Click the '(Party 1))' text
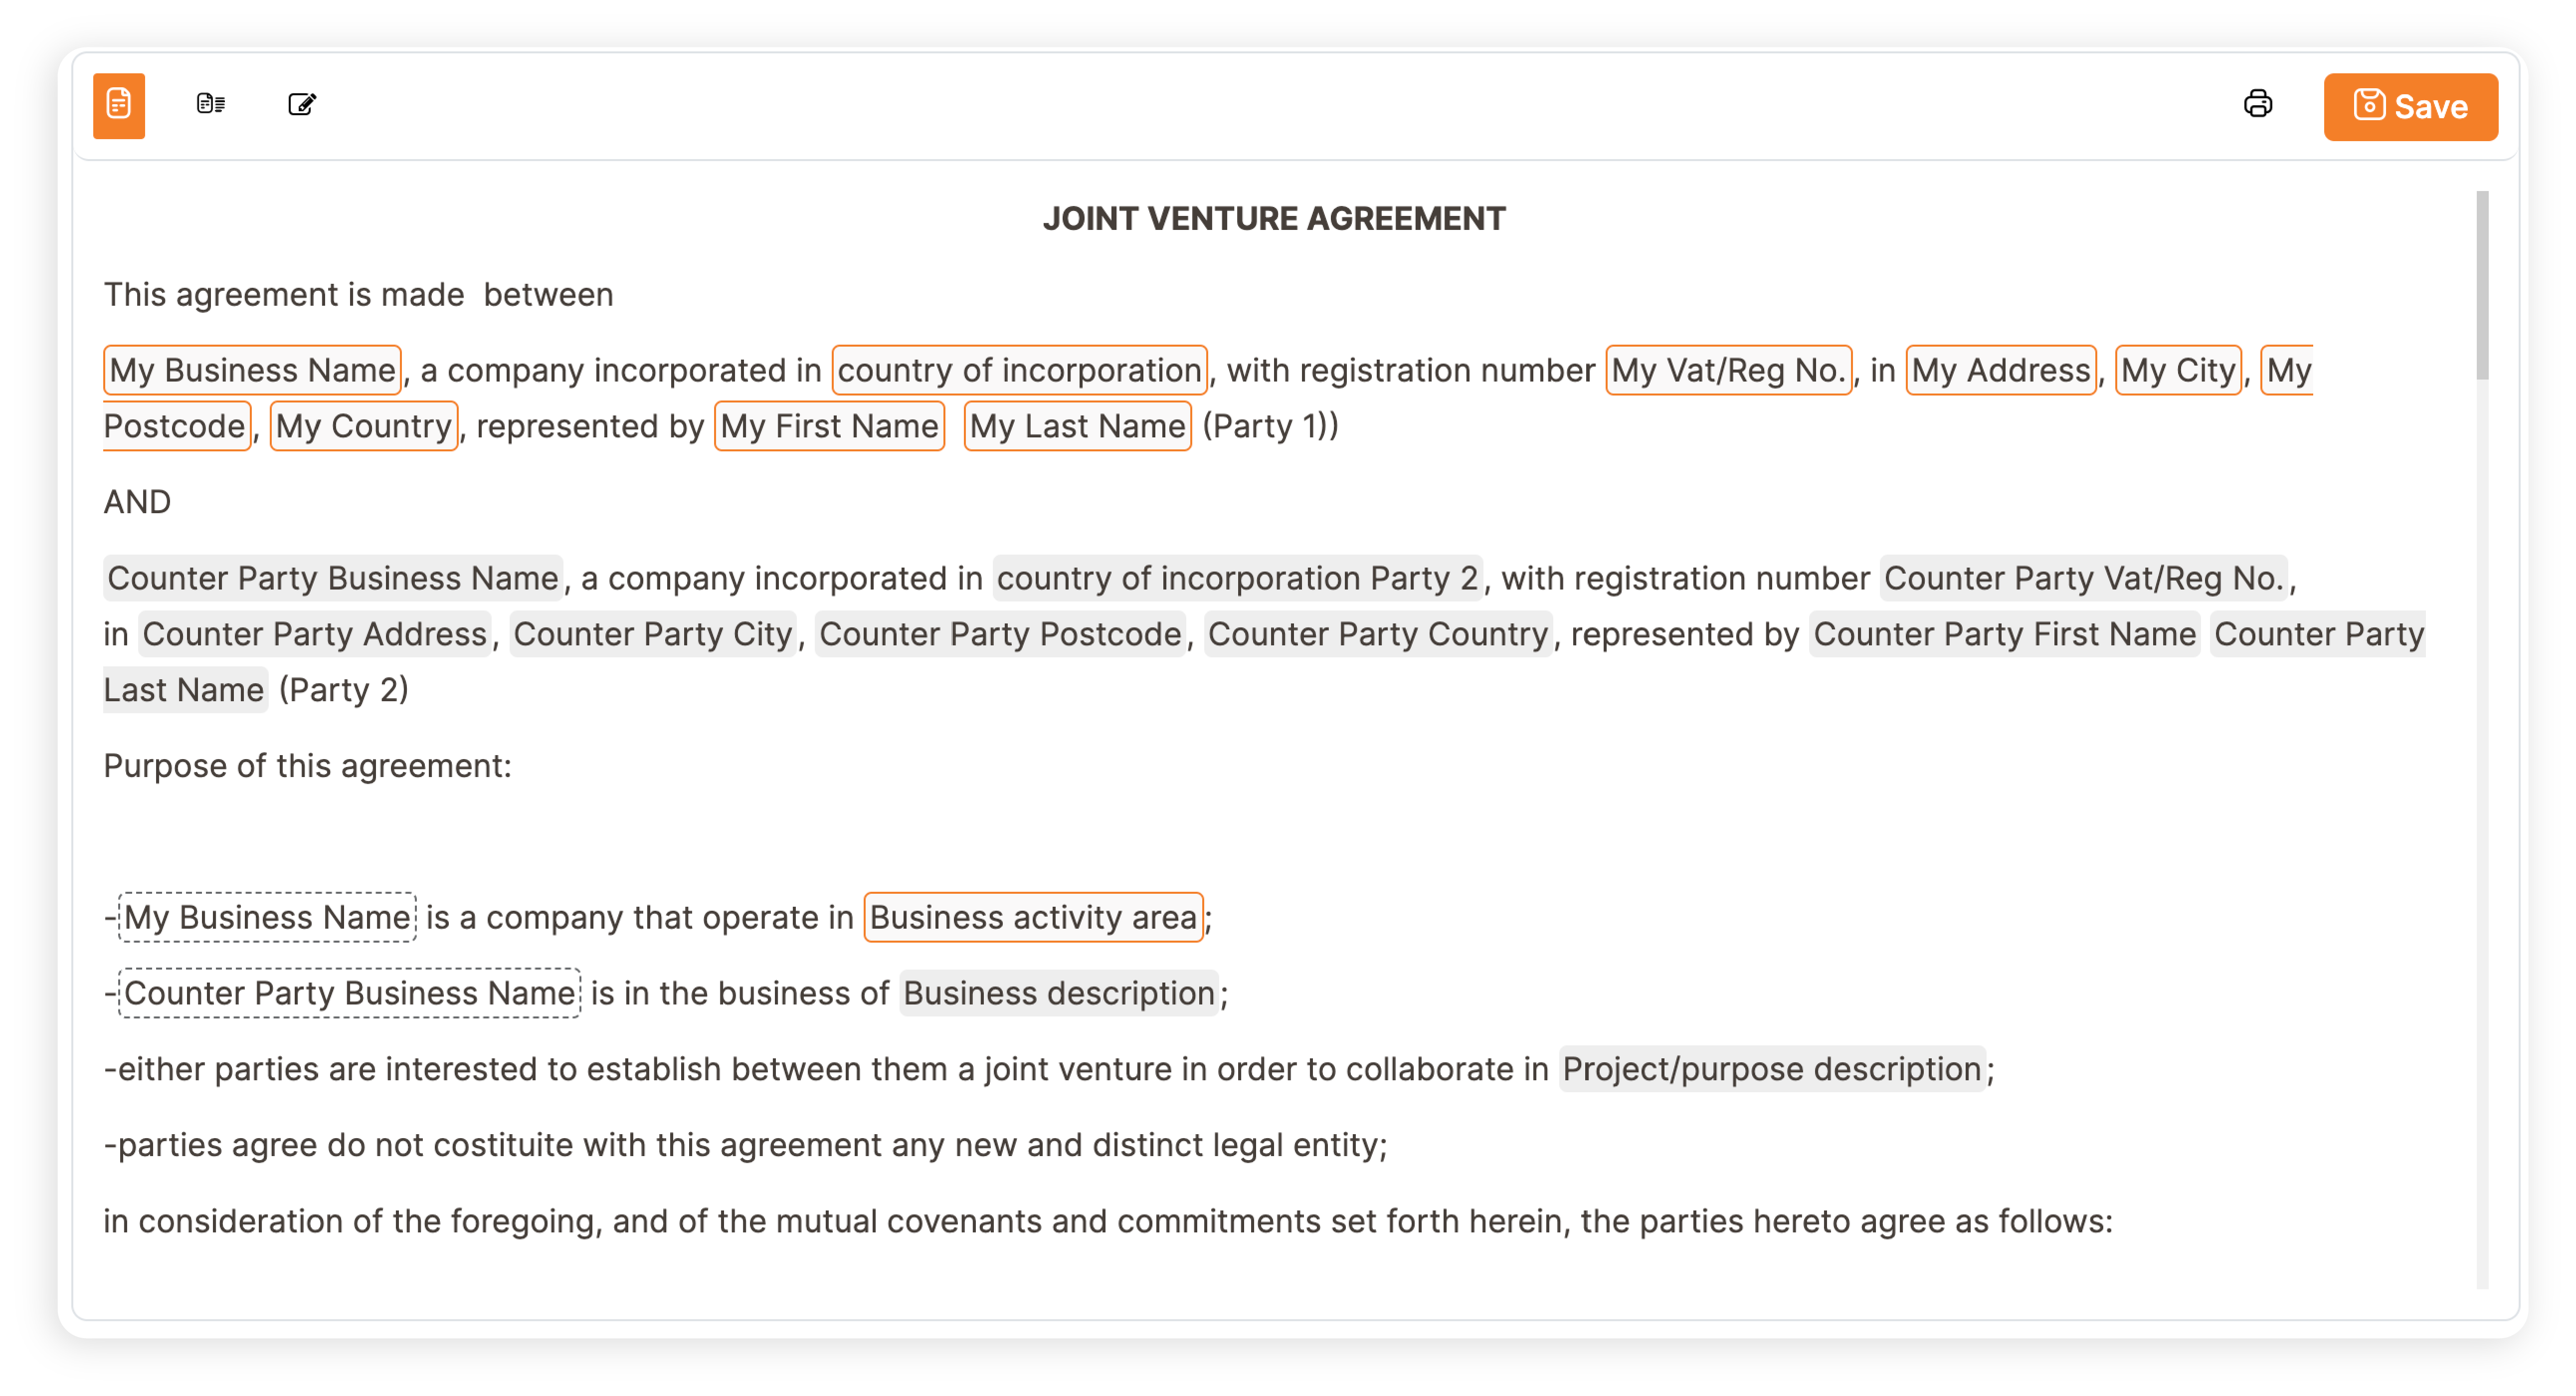The height and width of the screenshot is (1396, 2576). pos(1270,426)
